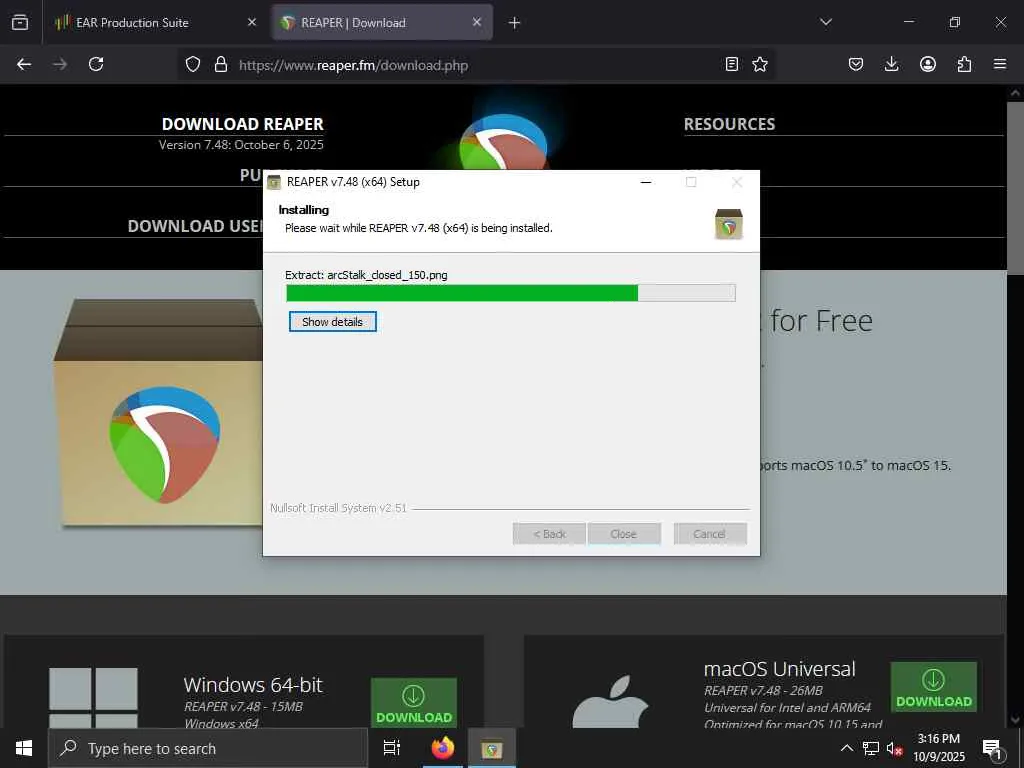The image size is (1024, 768).
Task: Open DOWNLOAD USER GUIDE link on page
Action: click(195, 226)
